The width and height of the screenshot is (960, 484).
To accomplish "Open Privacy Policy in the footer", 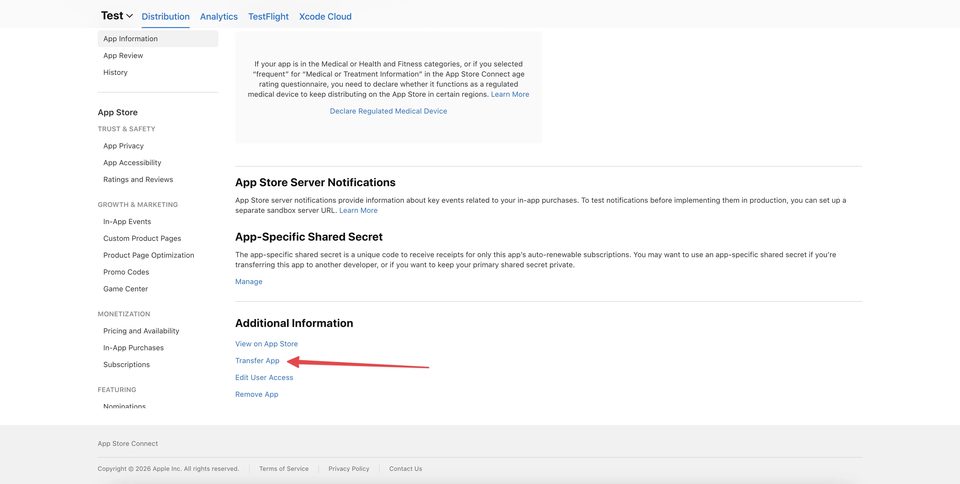I will pos(348,469).
